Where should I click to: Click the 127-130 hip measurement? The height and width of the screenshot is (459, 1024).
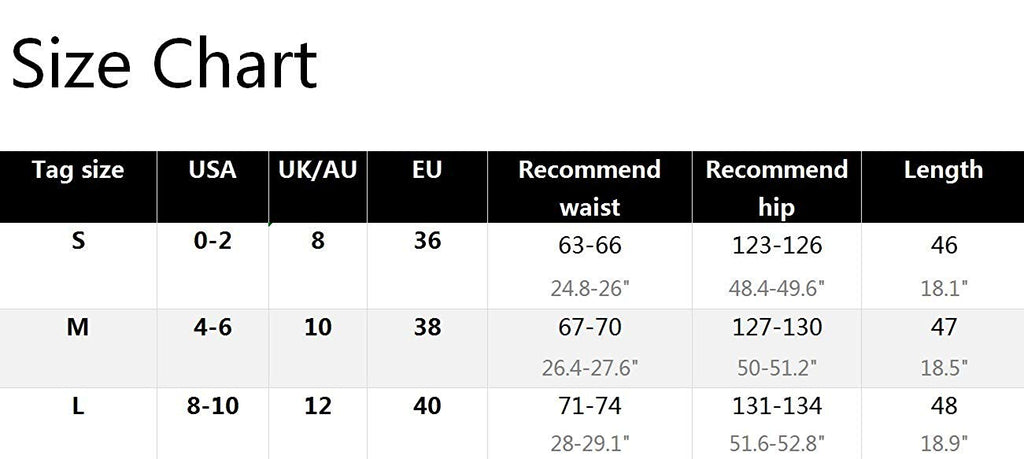click(776, 327)
